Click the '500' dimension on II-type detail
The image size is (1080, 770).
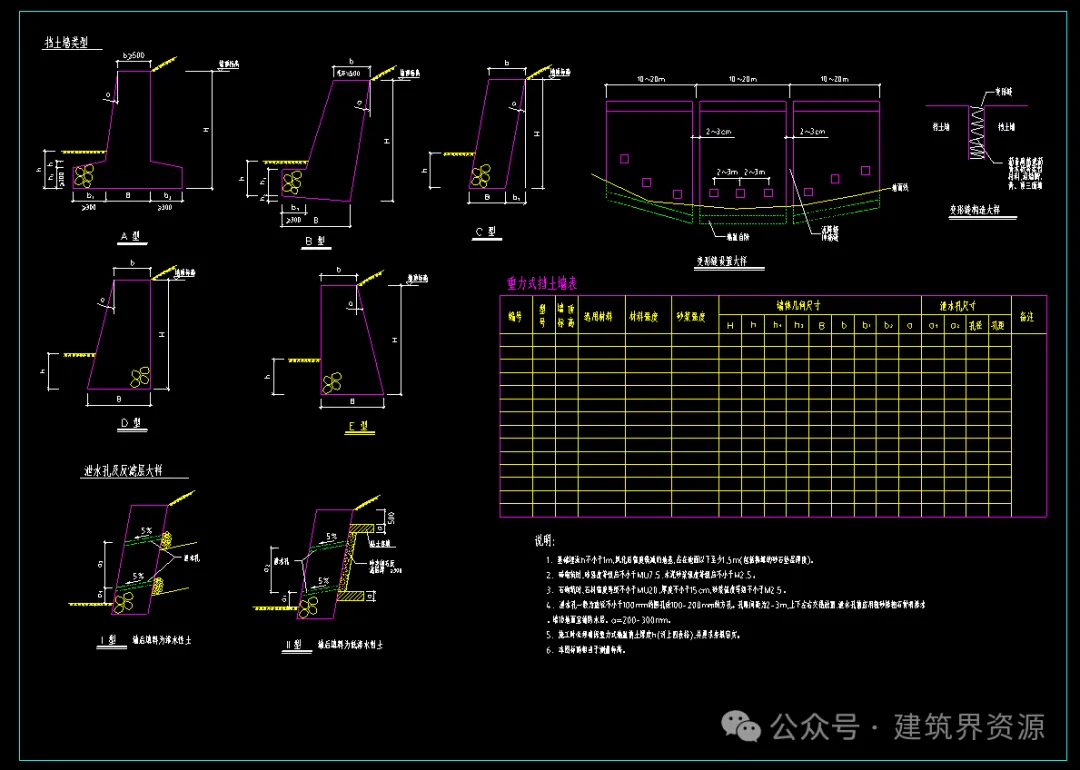point(392,518)
